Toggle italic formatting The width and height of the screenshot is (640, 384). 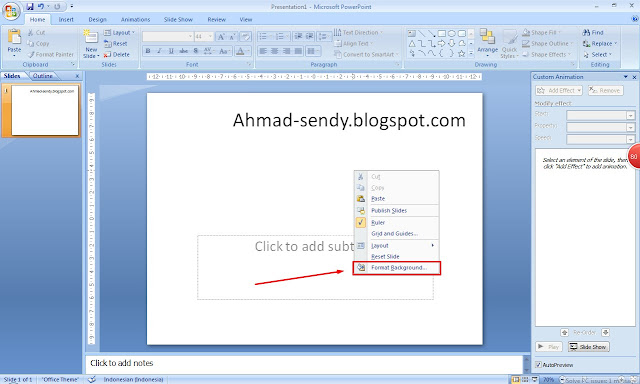(160, 51)
